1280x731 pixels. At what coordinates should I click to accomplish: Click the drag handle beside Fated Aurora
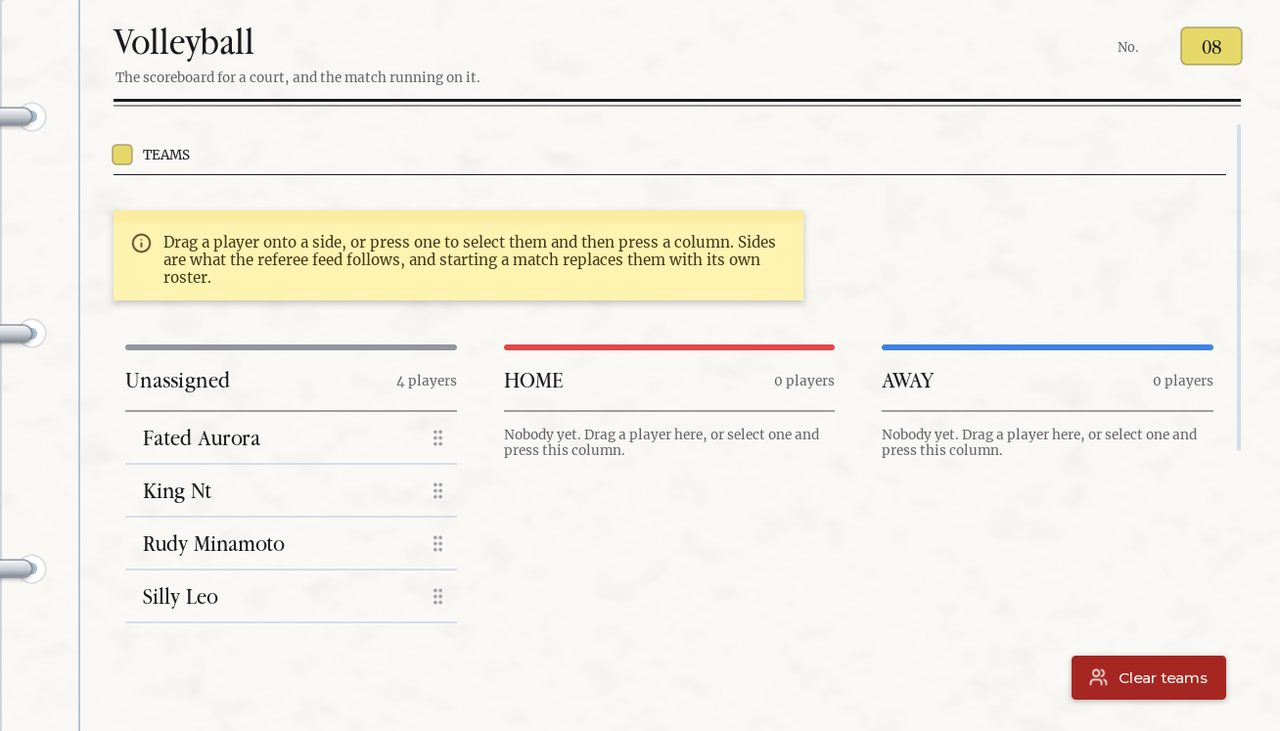coord(437,438)
